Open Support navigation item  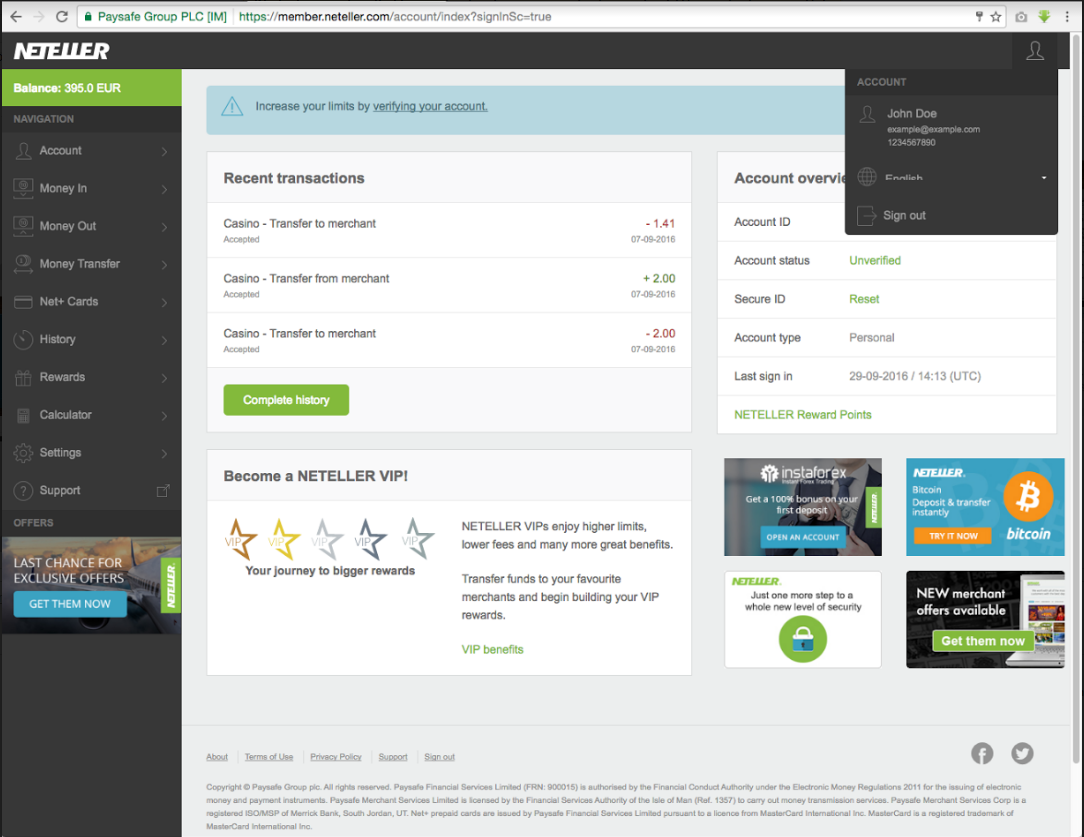click(x=91, y=491)
